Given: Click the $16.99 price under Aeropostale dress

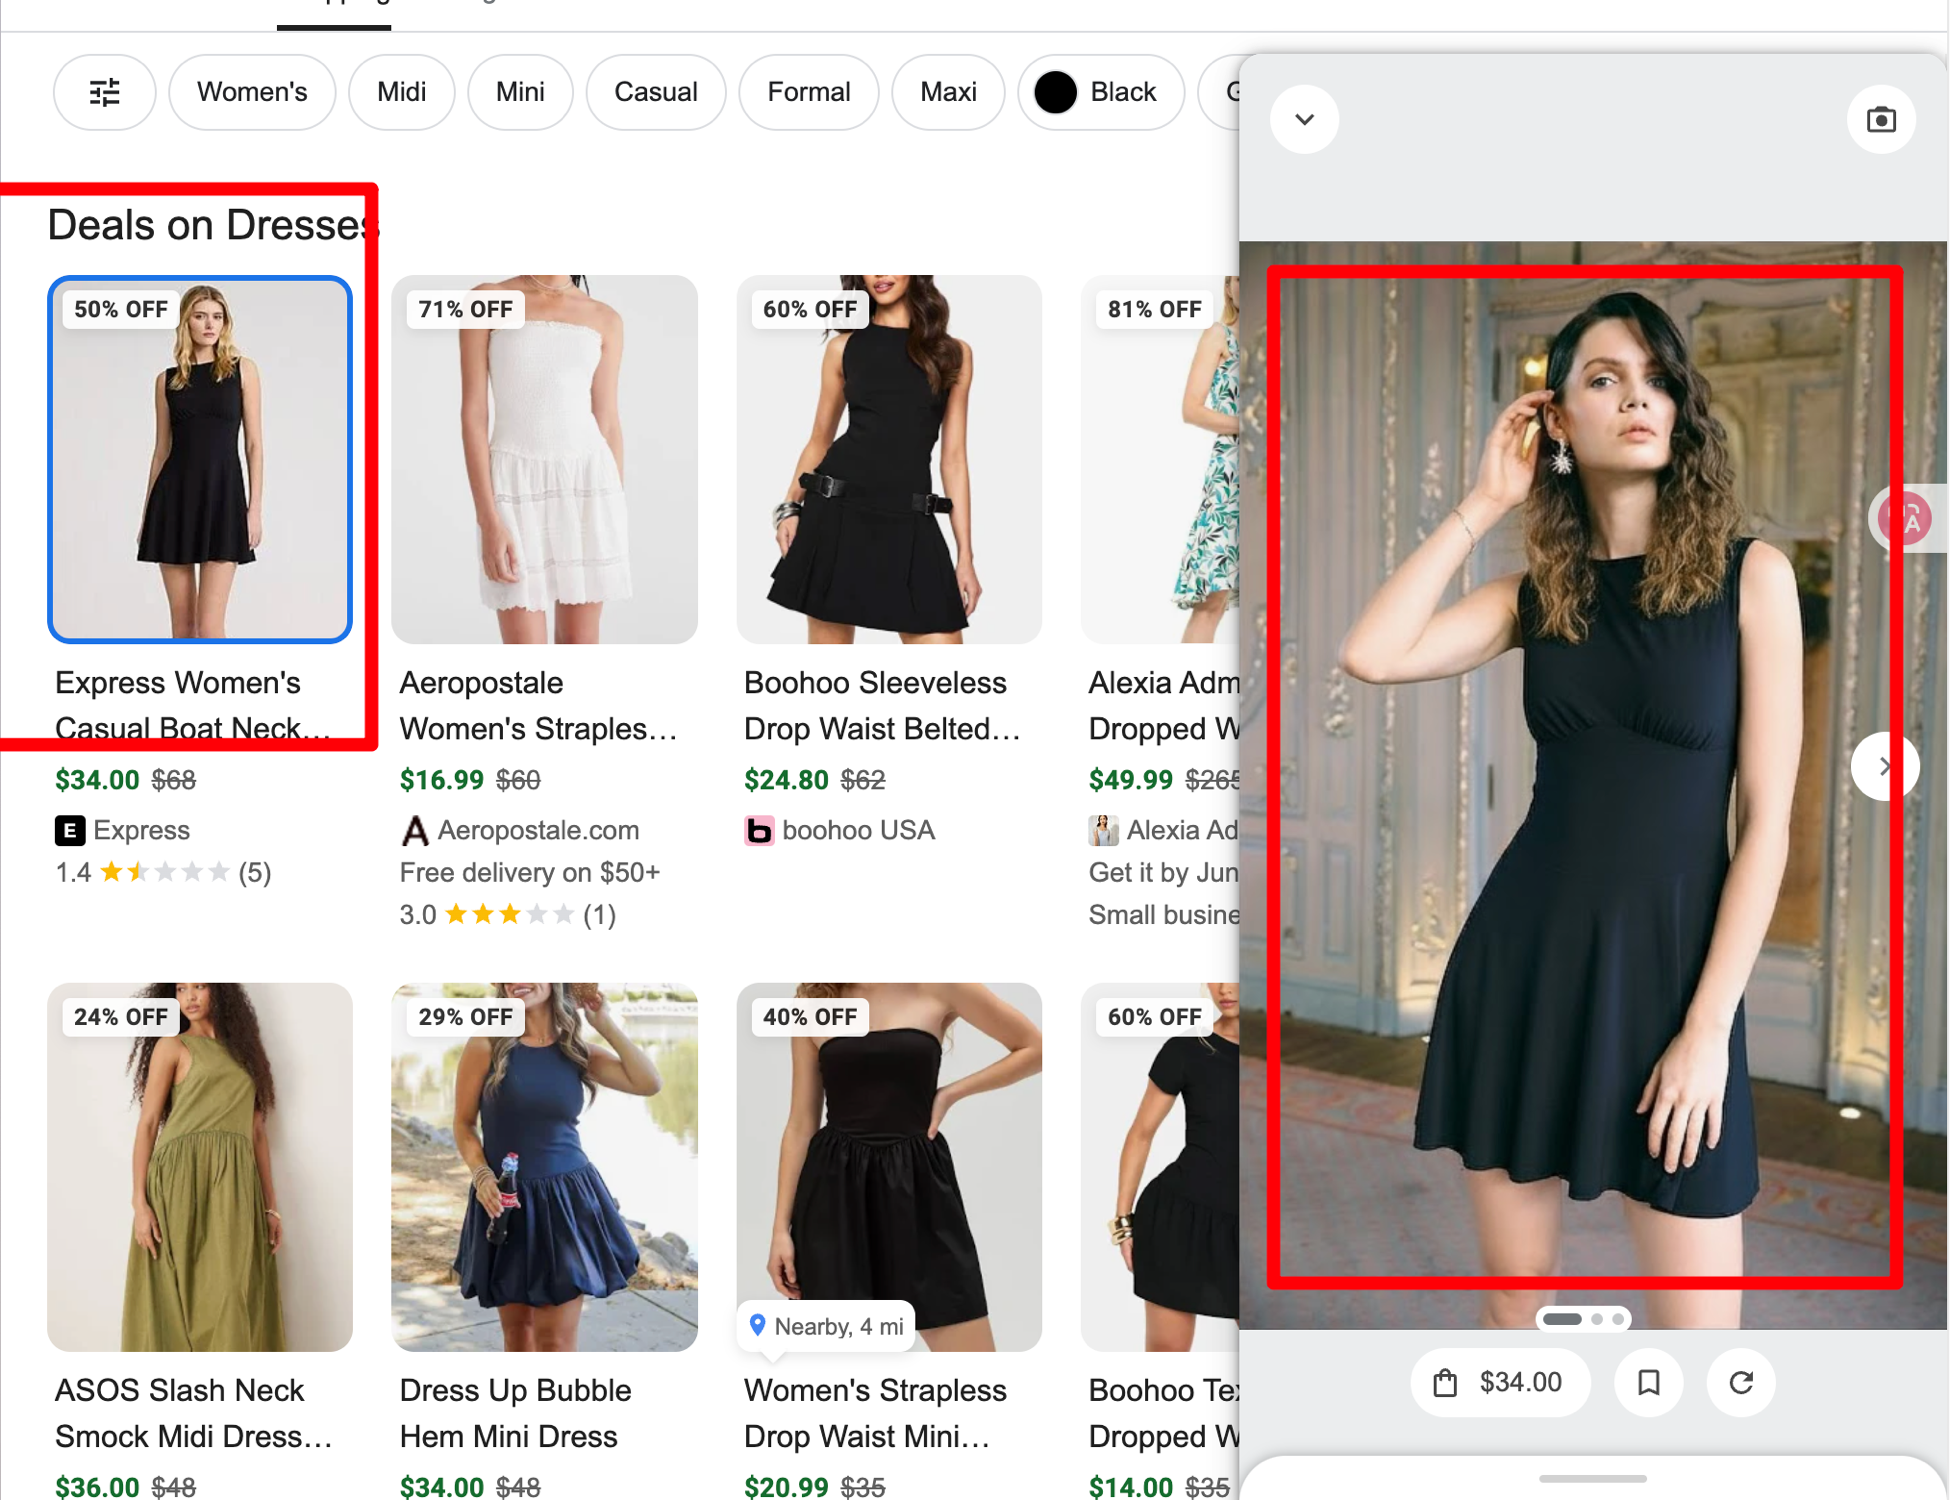Looking at the screenshot, I should point(441,780).
